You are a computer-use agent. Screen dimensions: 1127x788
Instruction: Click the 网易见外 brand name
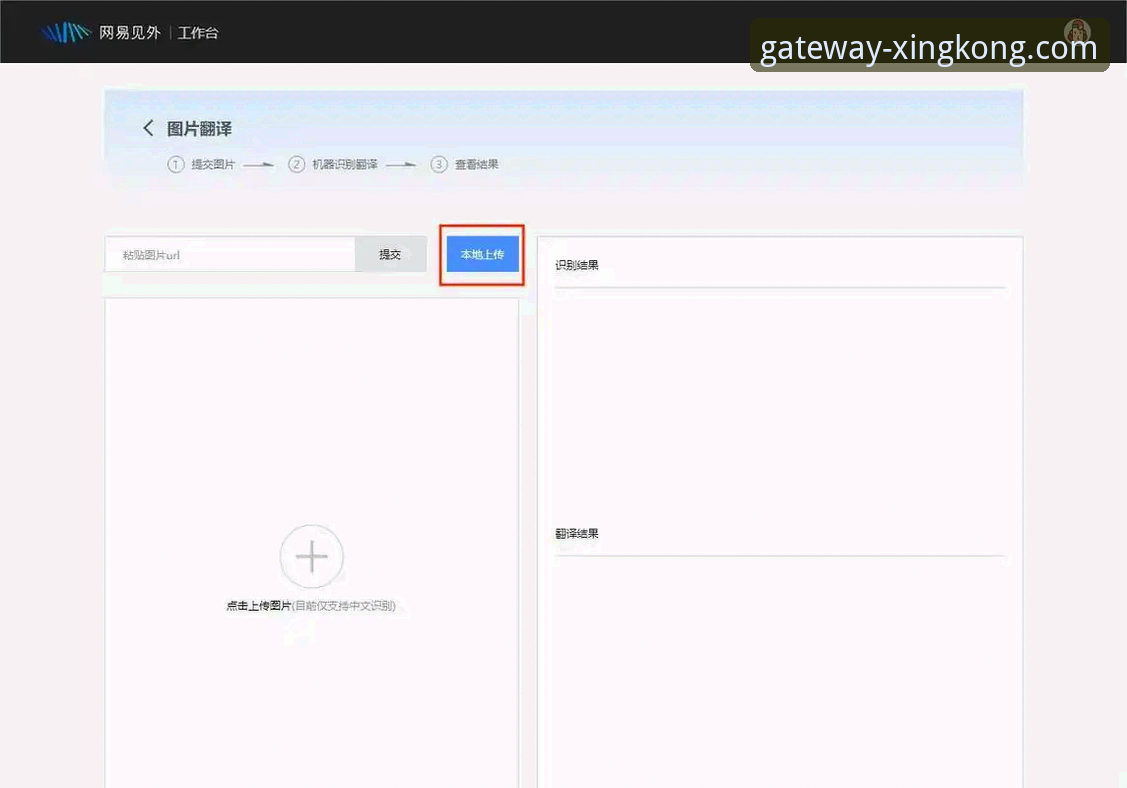pos(129,32)
